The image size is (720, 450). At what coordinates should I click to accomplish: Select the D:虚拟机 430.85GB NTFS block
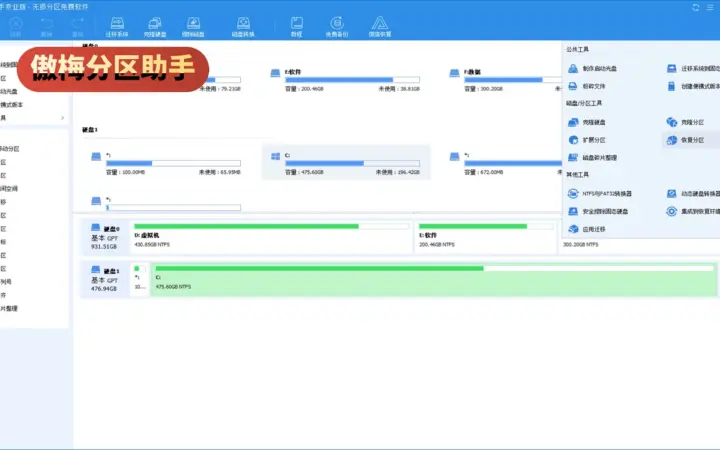[272, 236]
